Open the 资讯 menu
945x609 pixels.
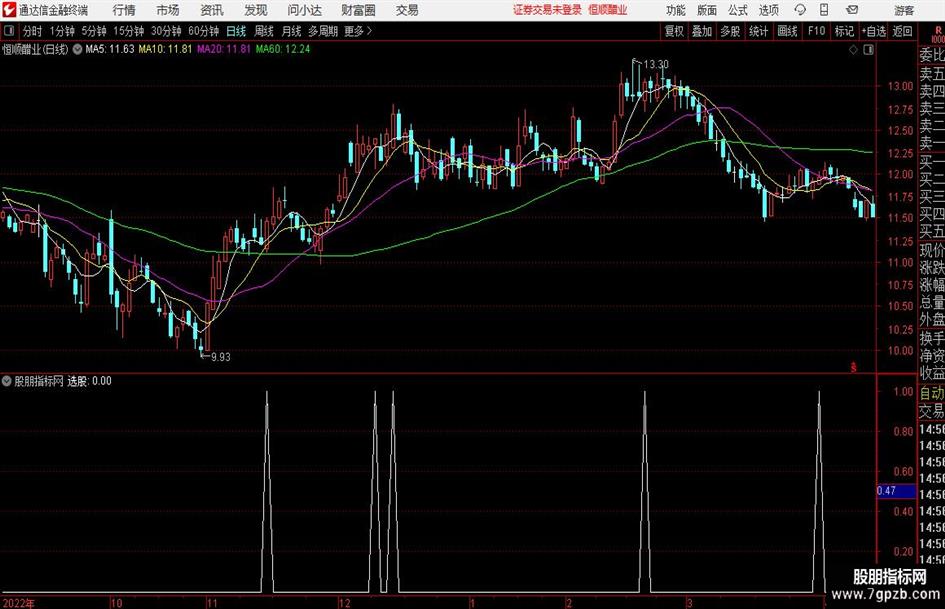coord(212,10)
